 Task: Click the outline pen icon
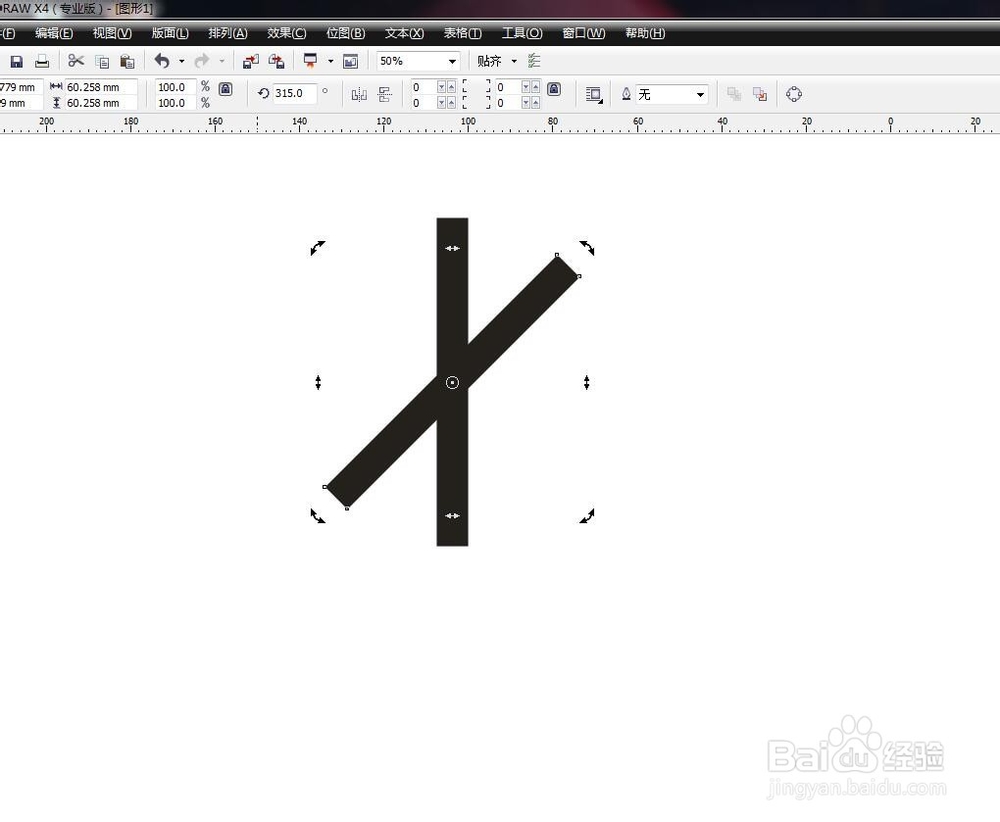click(x=626, y=94)
